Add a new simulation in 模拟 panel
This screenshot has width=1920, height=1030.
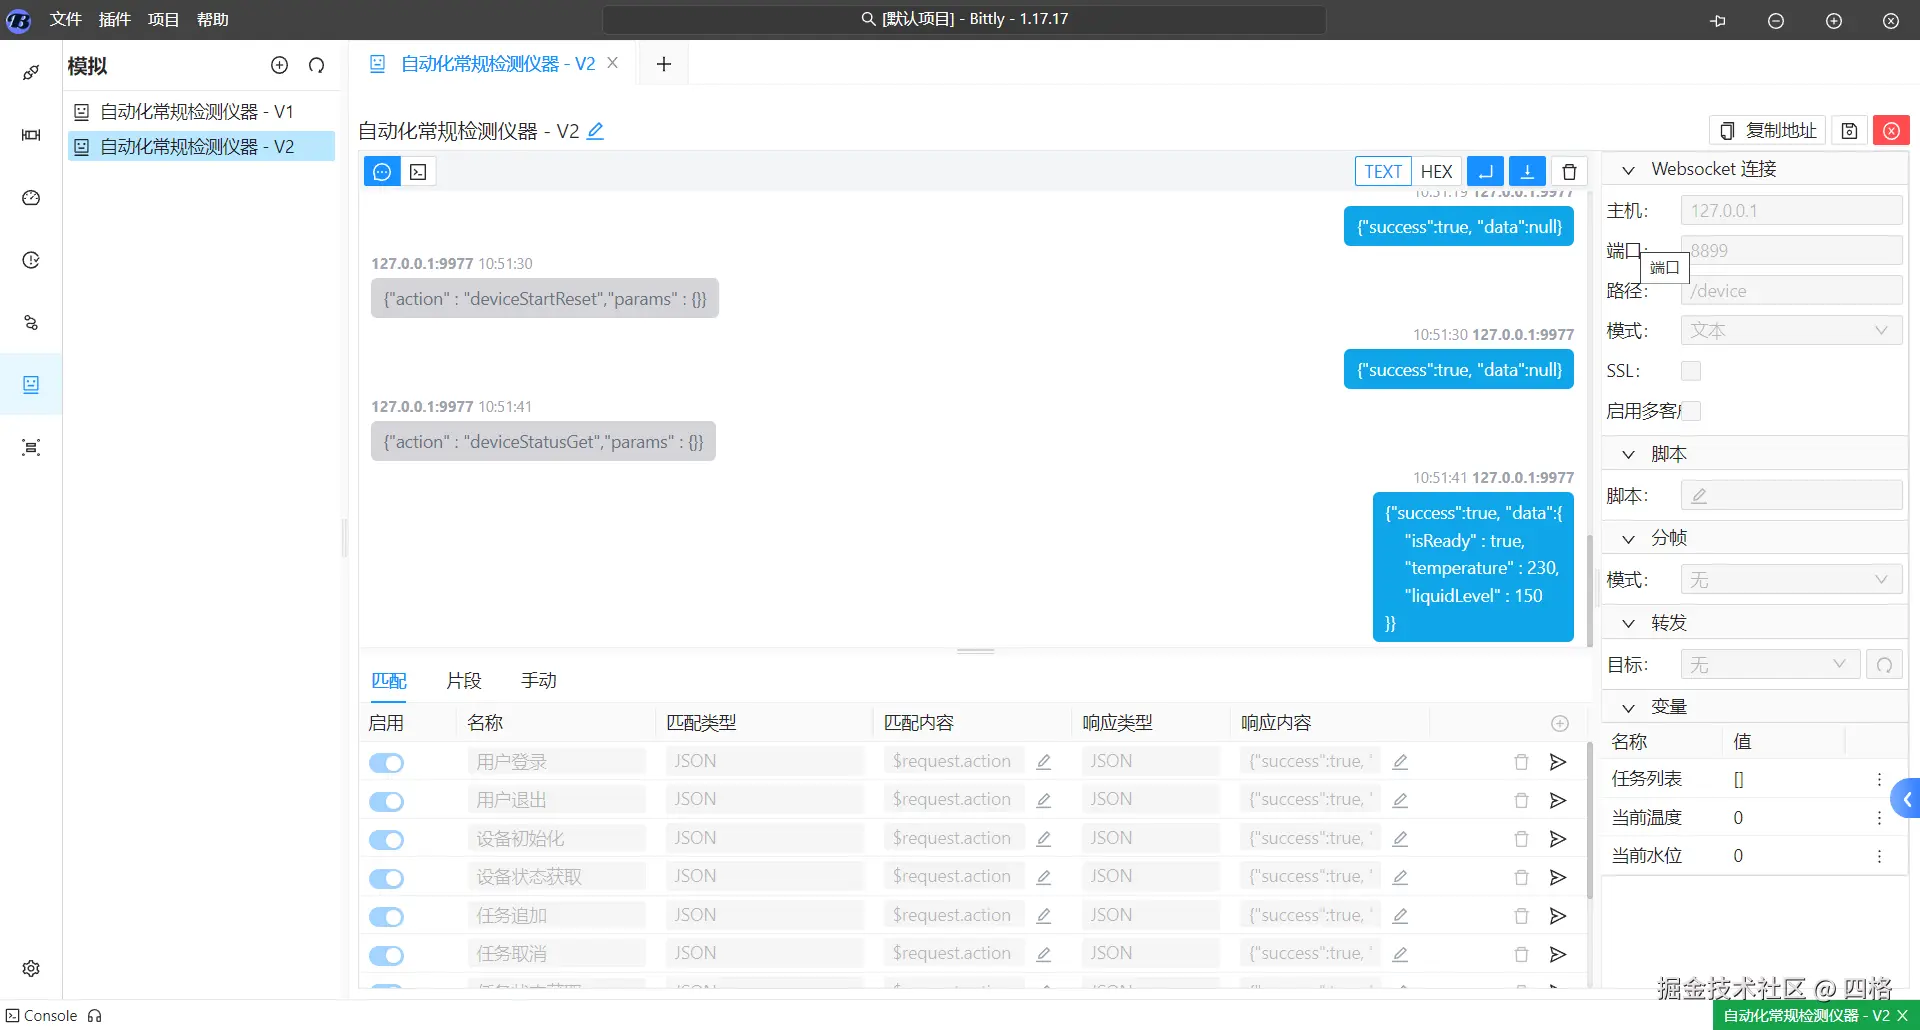click(280, 65)
